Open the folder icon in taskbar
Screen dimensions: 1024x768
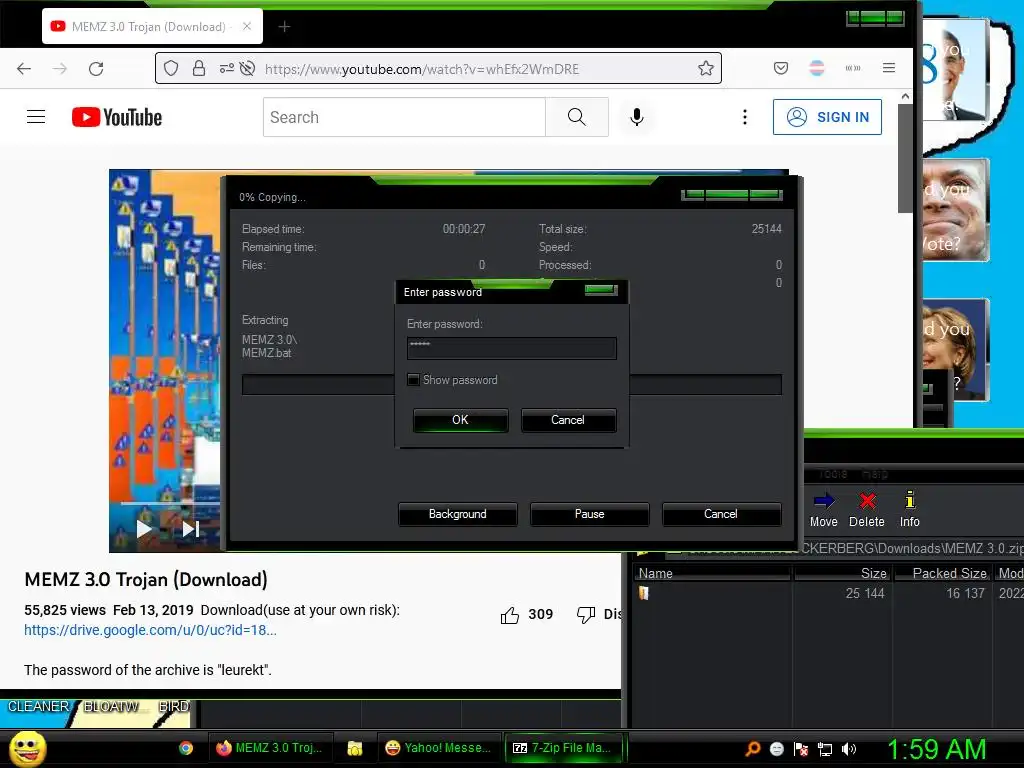(355, 748)
